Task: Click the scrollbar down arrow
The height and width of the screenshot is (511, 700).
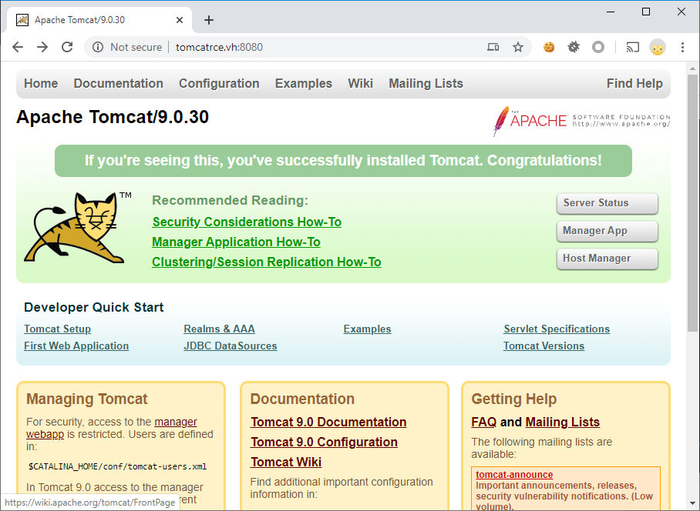Action: pos(692,504)
